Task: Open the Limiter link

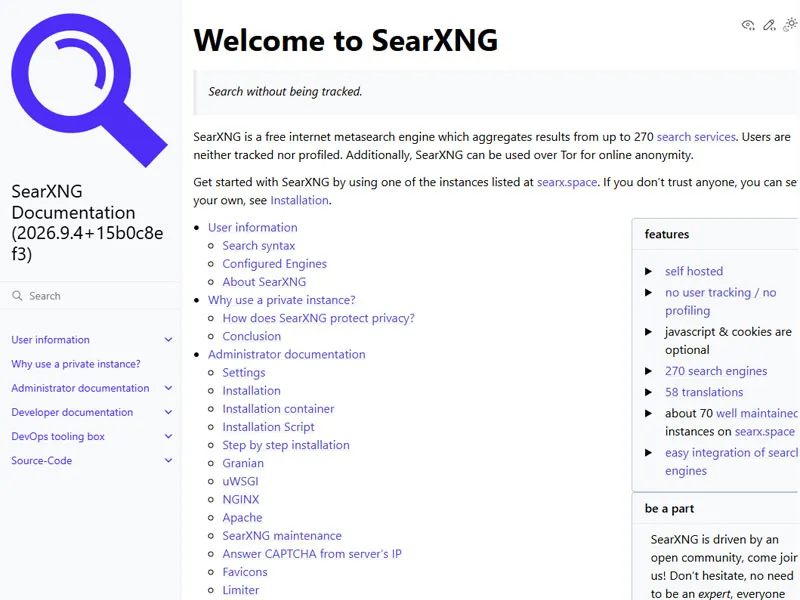Action: (241, 590)
